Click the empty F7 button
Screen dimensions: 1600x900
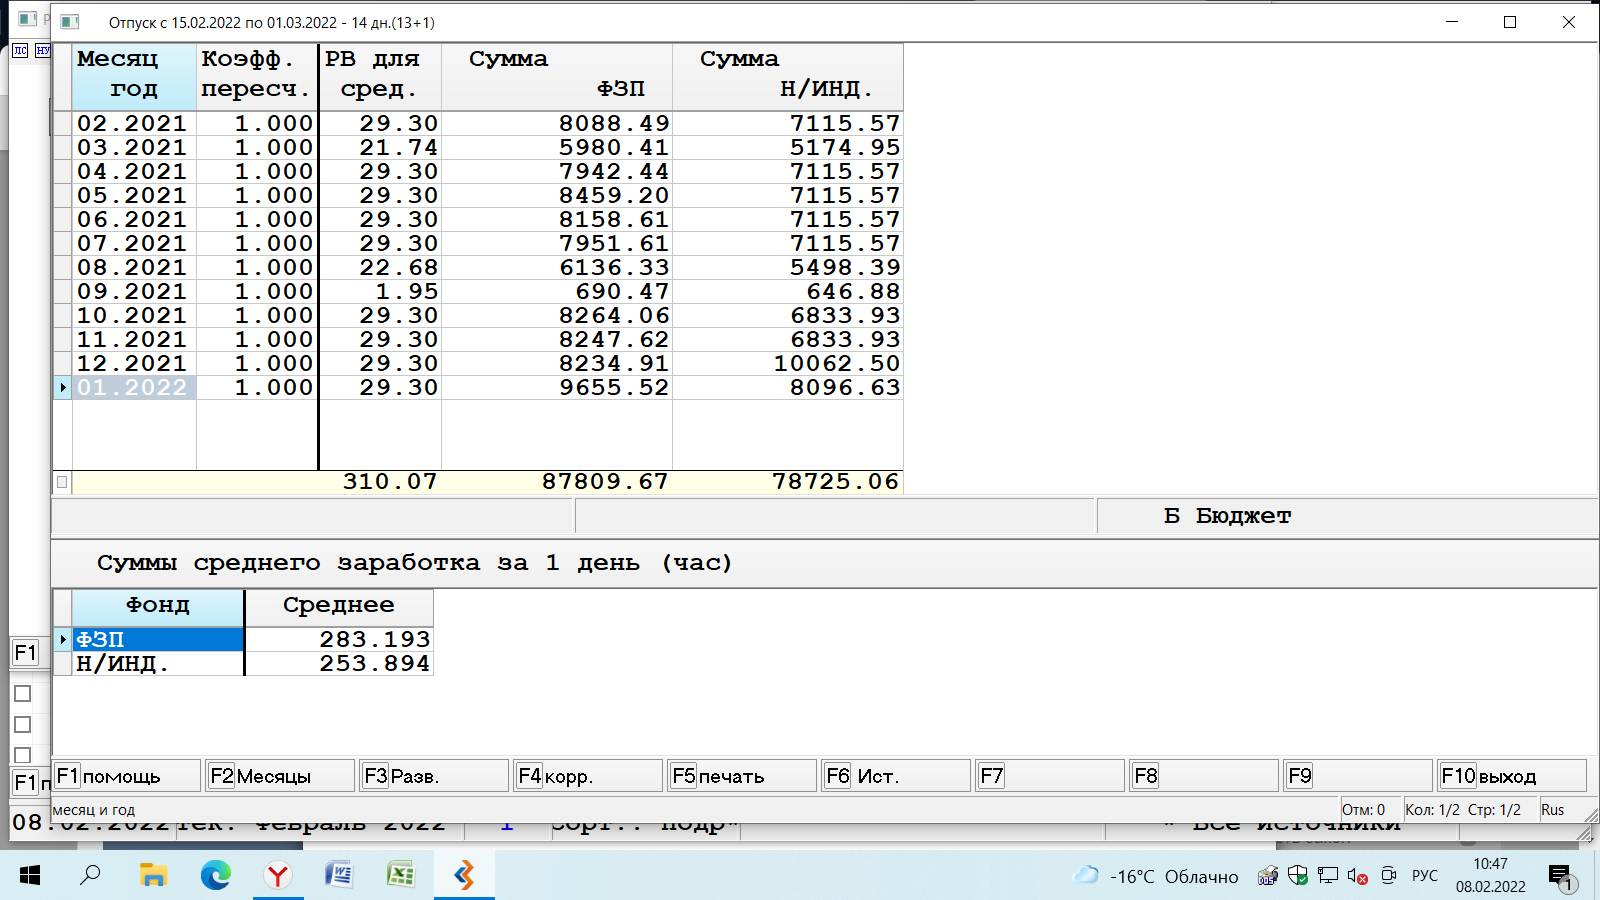click(x=1050, y=776)
